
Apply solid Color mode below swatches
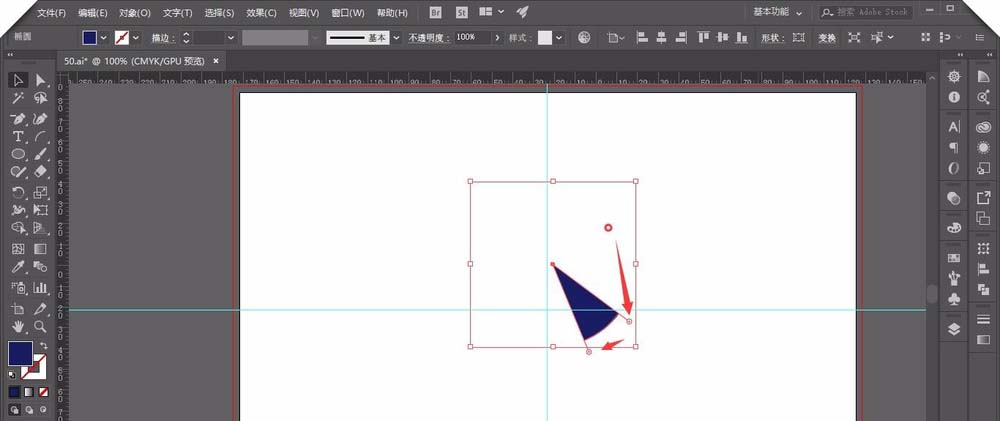[14, 392]
